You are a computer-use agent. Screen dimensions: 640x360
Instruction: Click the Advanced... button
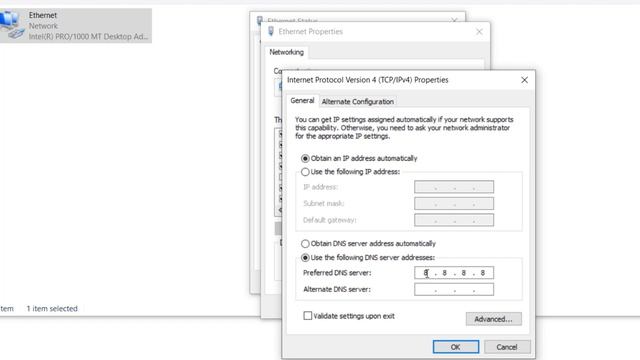(493, 319)
